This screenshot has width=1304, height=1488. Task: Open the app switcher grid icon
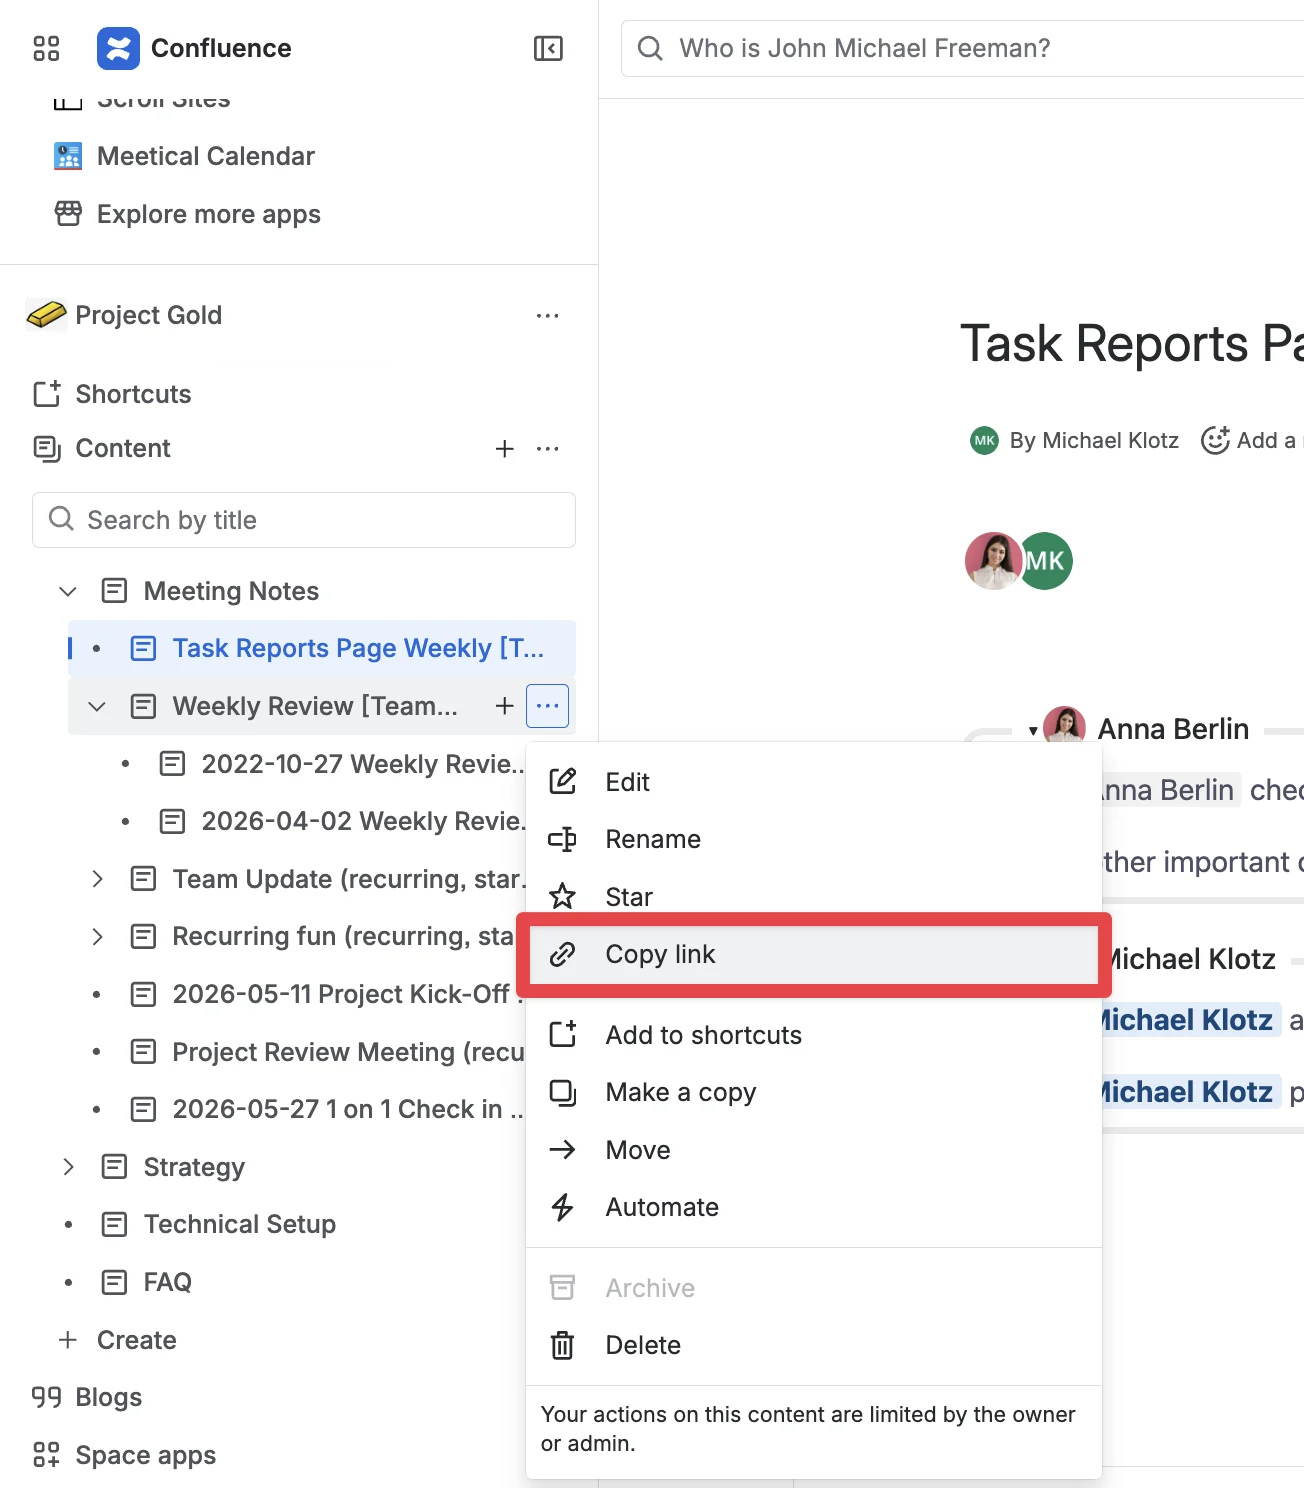pyautogui.click(x=46, y=48)
